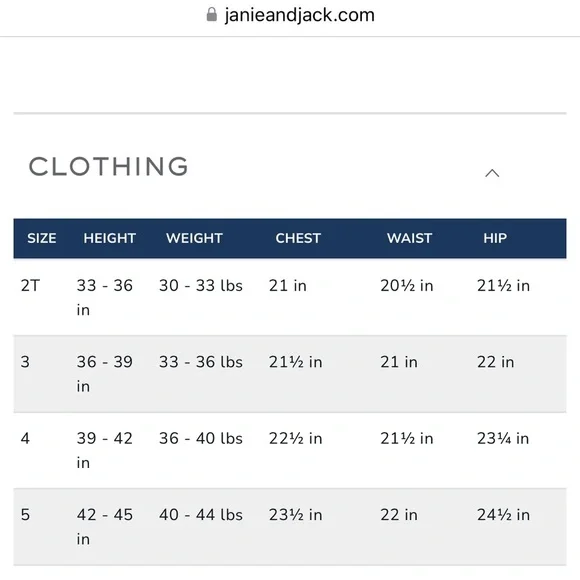Select the SIZE column header

[42, 238]
